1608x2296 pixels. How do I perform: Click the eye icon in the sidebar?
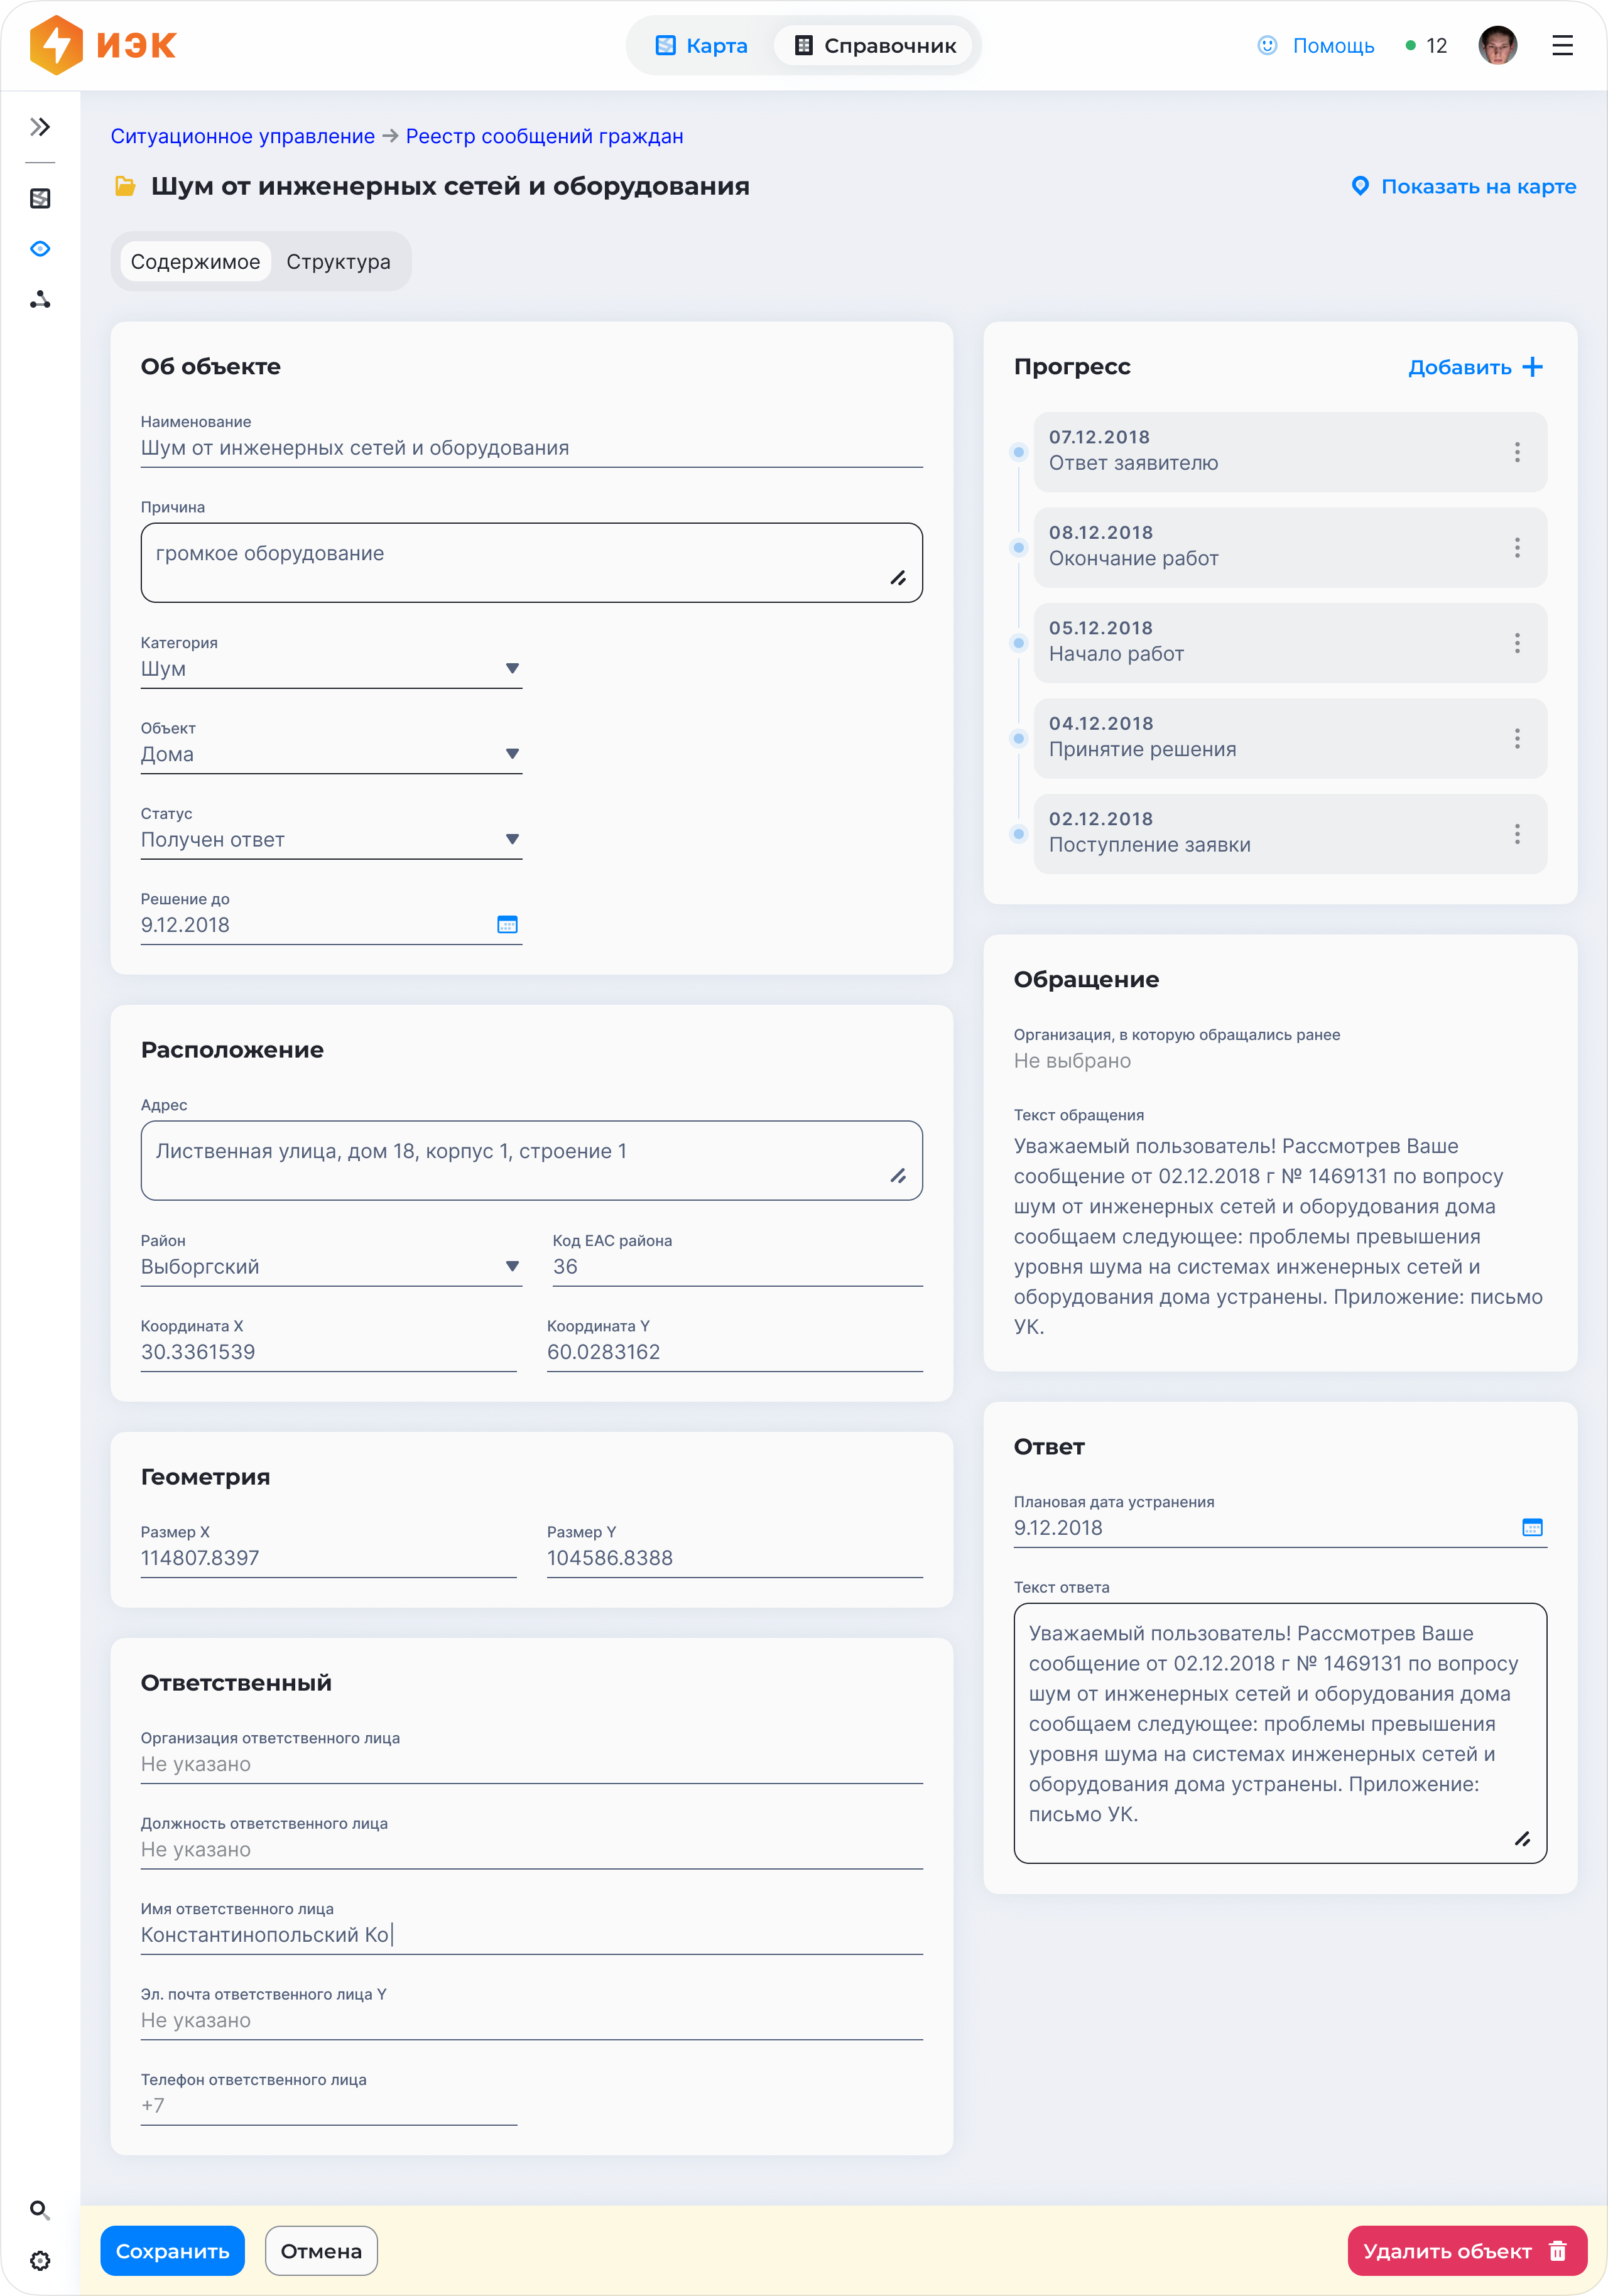pos(40,249)
